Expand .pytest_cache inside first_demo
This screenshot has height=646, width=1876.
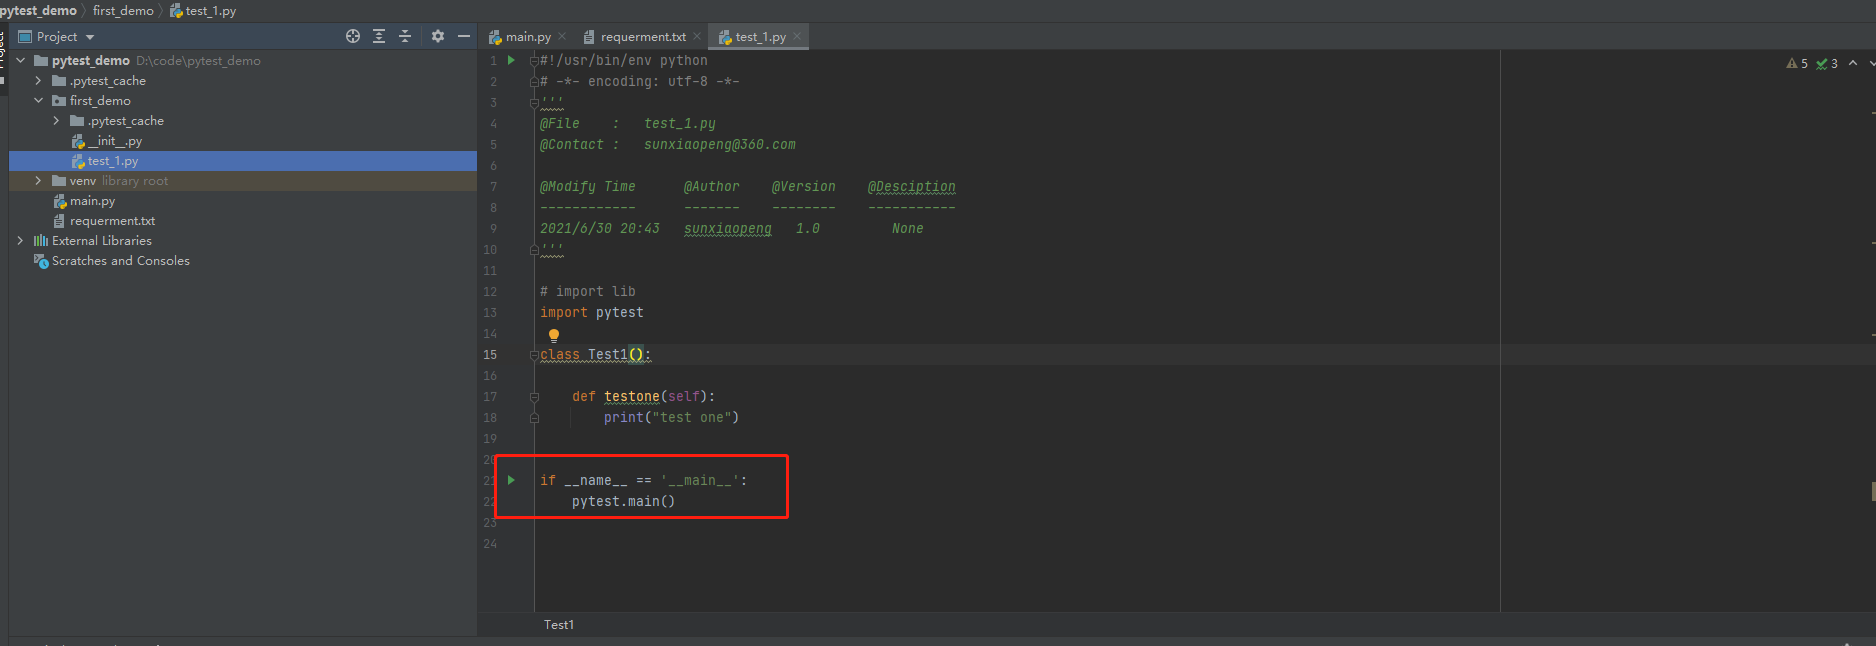[x=57, y=121]
